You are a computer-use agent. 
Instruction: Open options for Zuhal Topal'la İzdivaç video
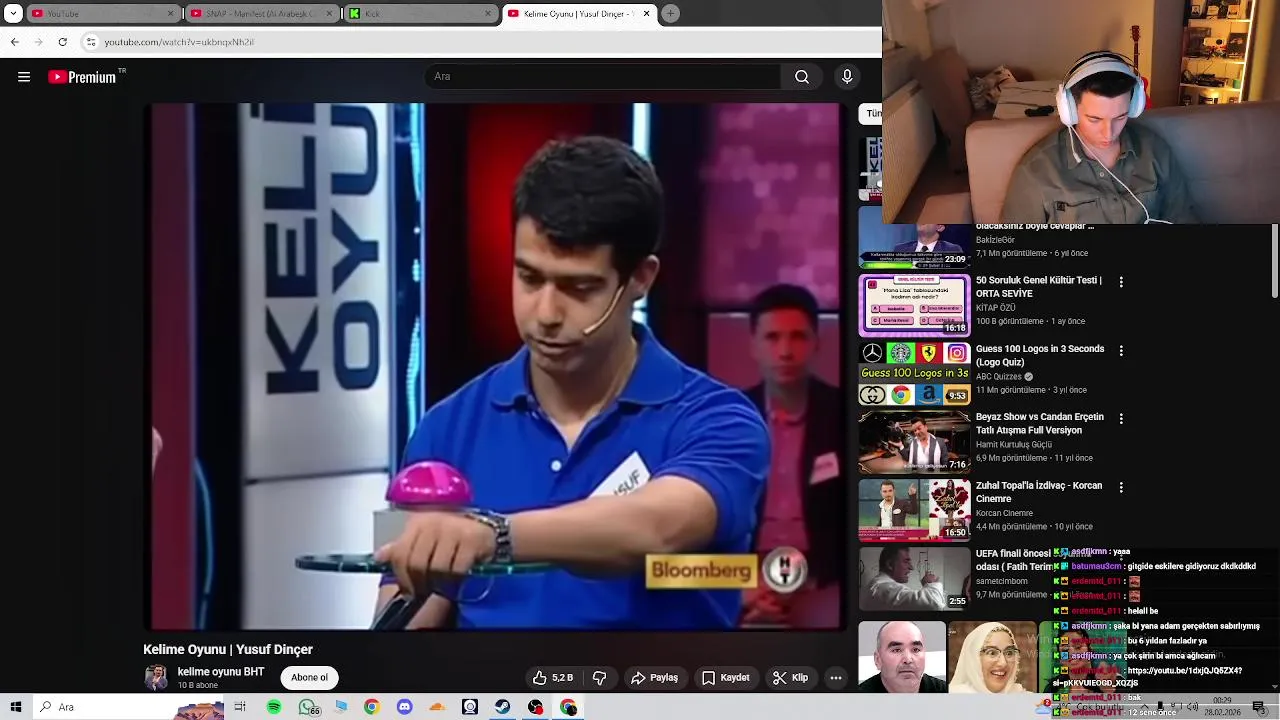[x=1121, y=488]
